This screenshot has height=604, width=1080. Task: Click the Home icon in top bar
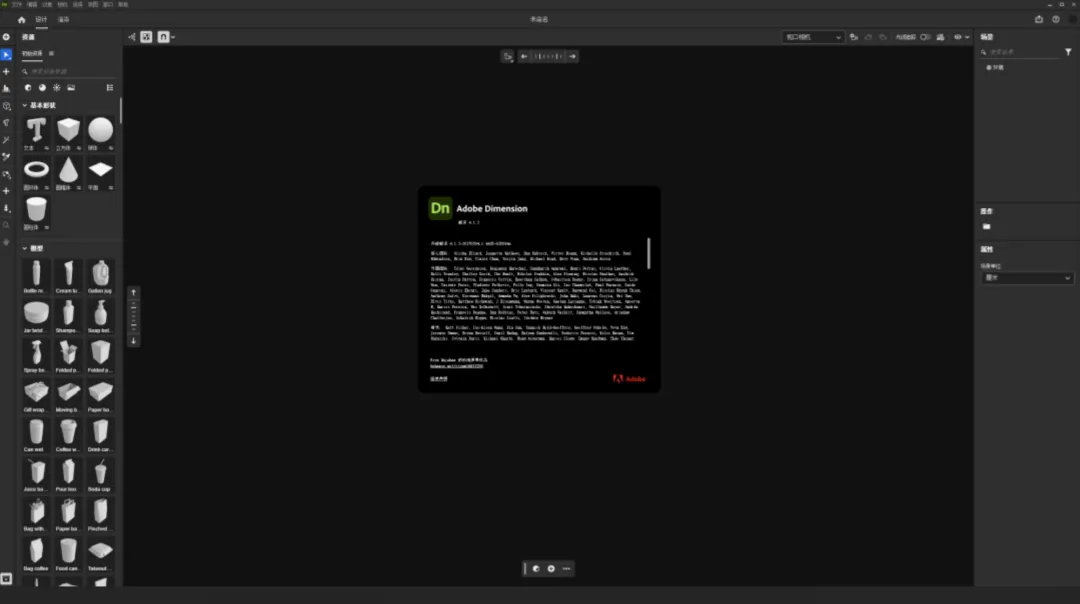21,20
